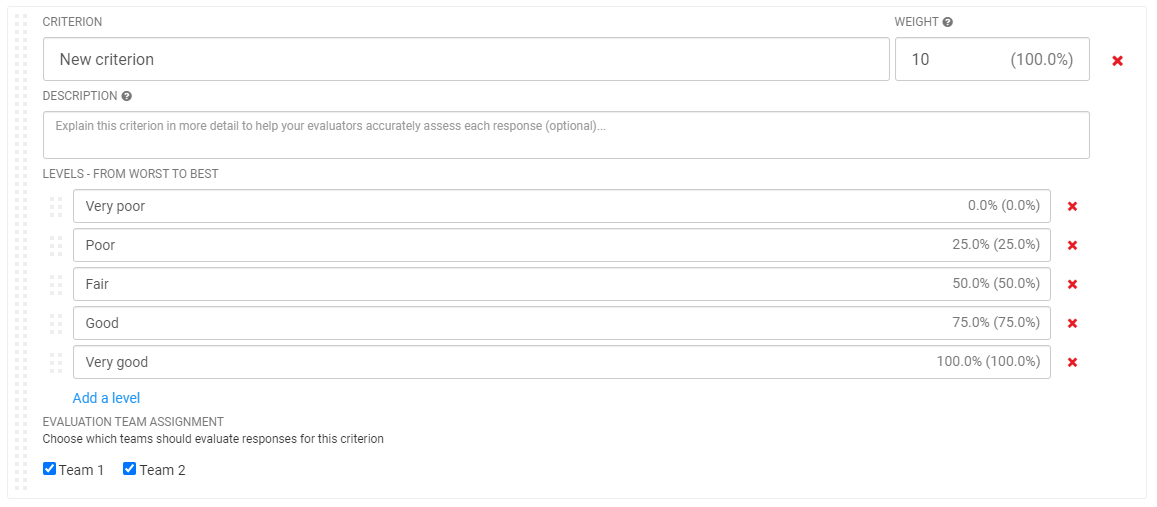Click the Very poor level drag handle
This screenshot has height=507, width=1157.
coord(56,207)
